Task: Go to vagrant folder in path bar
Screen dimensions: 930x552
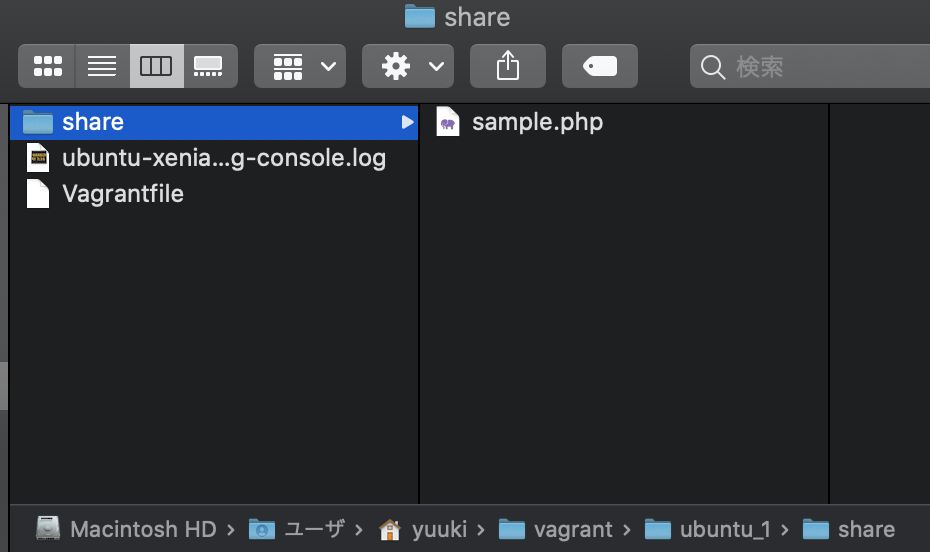Action: 573,529
